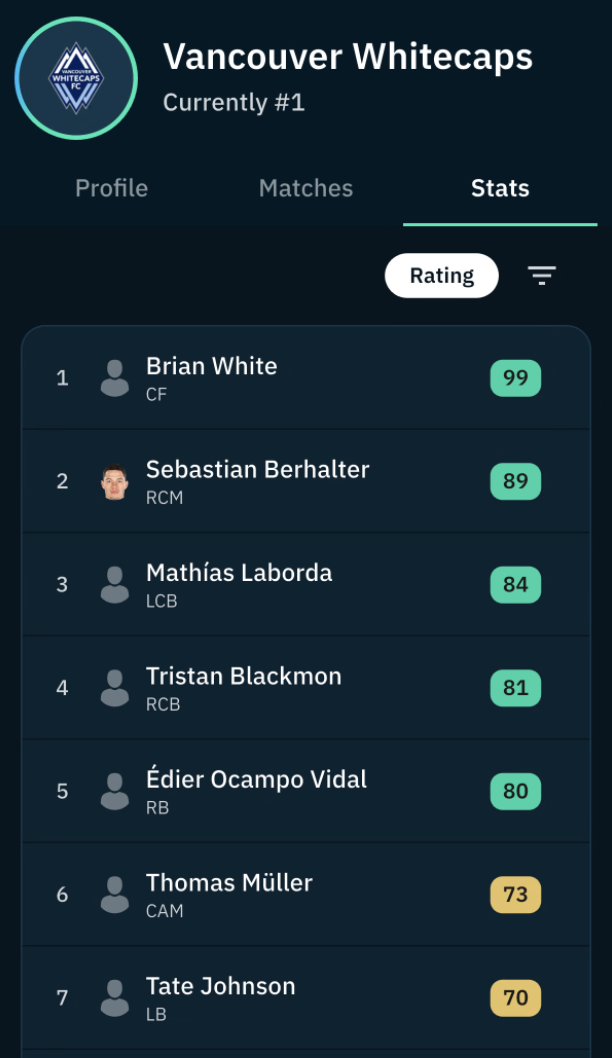Image resolution: width=612 pixels, height=1058 pixels.
Task: Switch to the Profile tab
Action: click(x=111, y=188)
